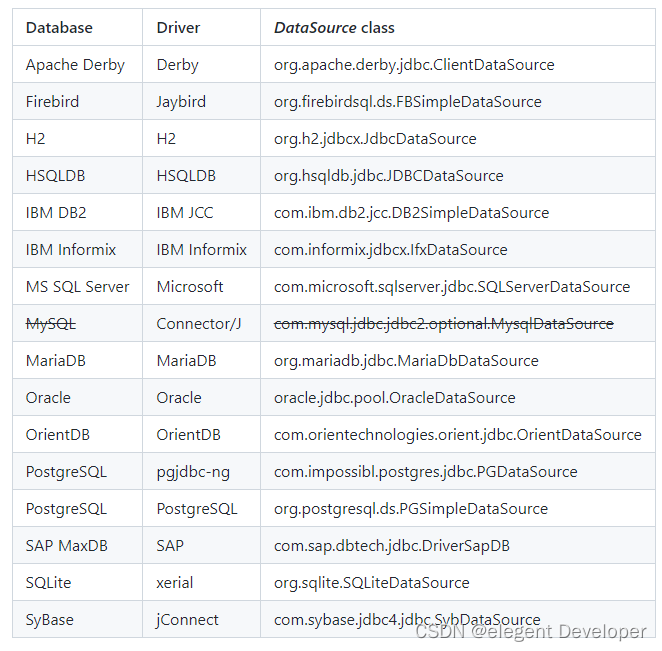Select the OrientDB database cell
The height and width of the screenshot is (651, 662).
pos(58,435)
